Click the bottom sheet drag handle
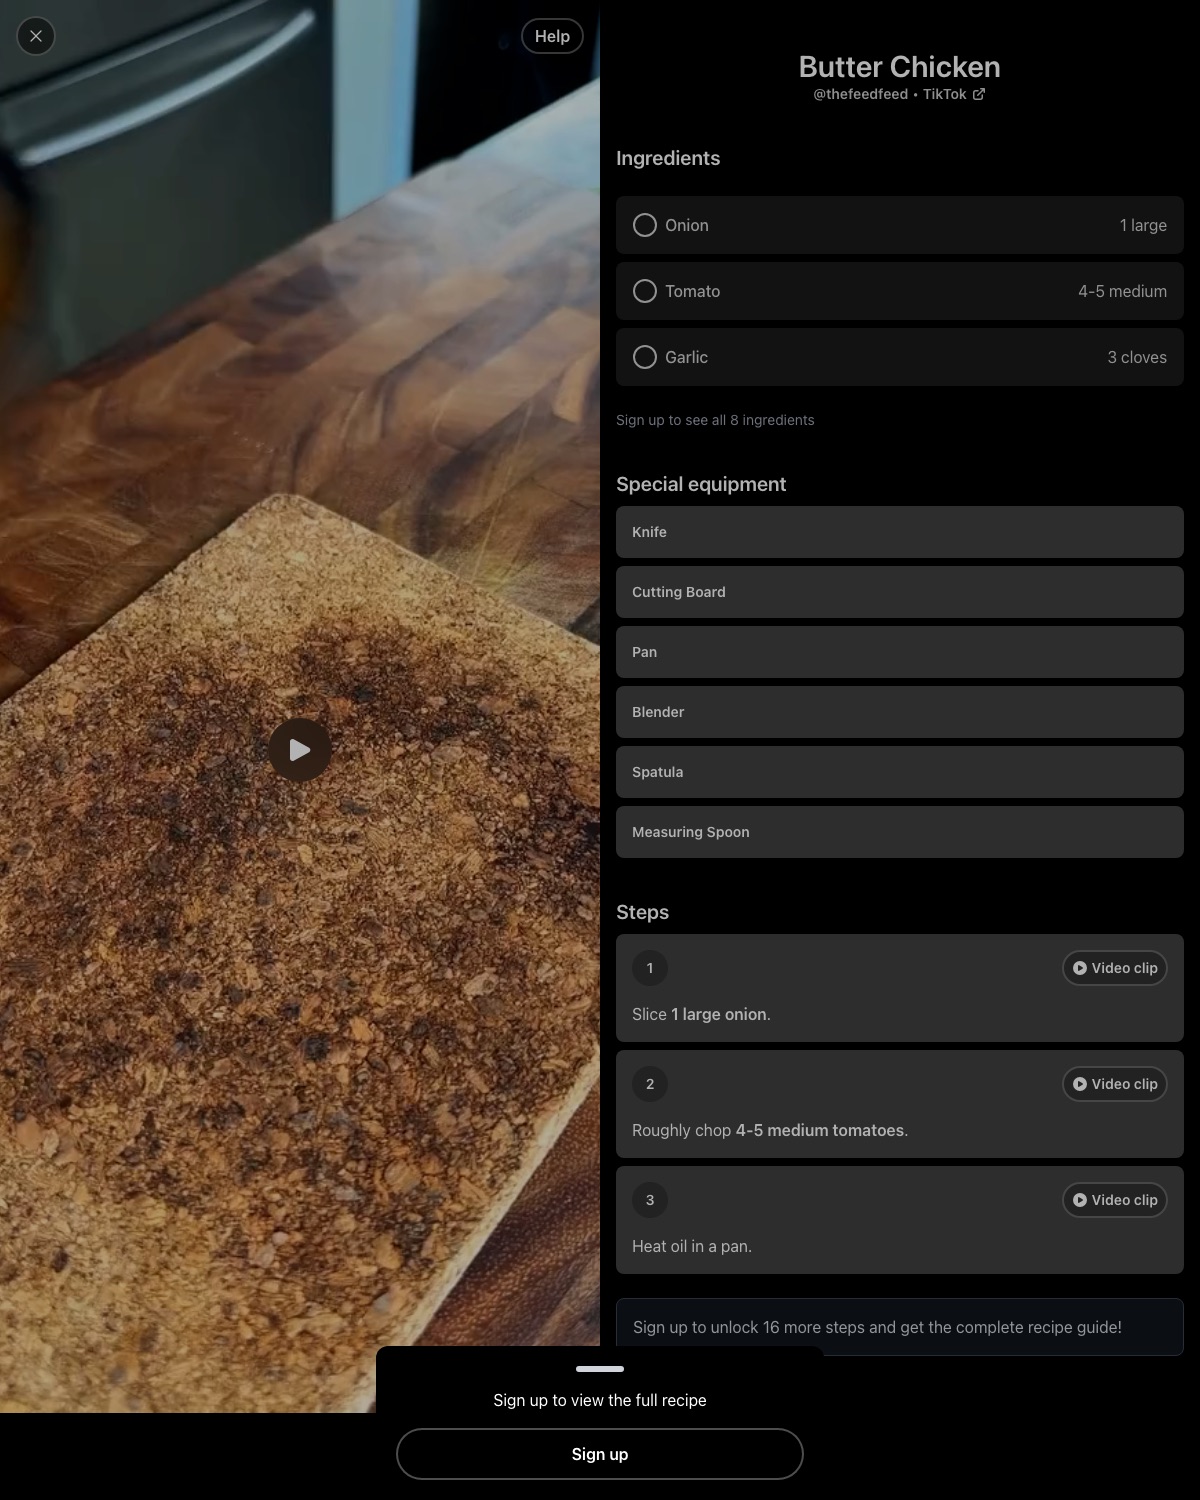 click(x=600, y=1369)
